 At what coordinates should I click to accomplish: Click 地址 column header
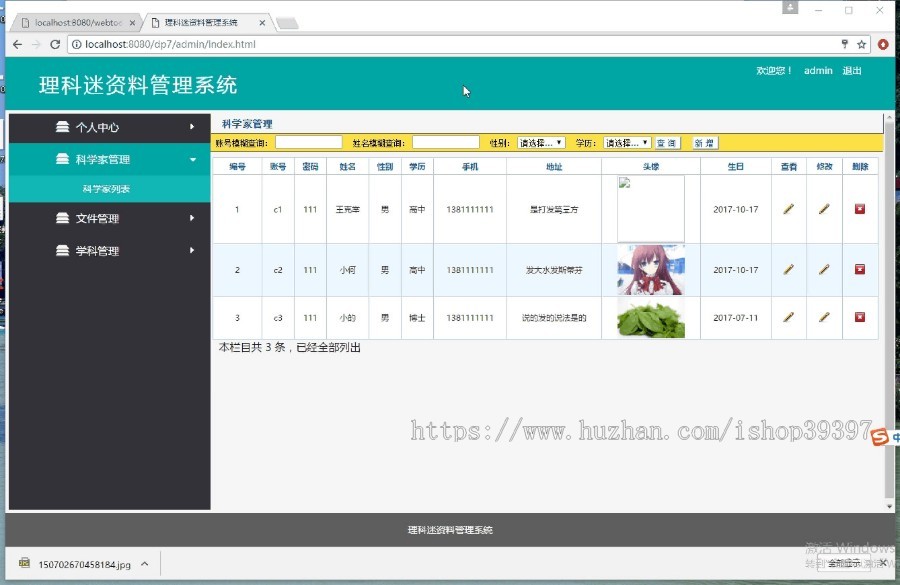[554, 166]
